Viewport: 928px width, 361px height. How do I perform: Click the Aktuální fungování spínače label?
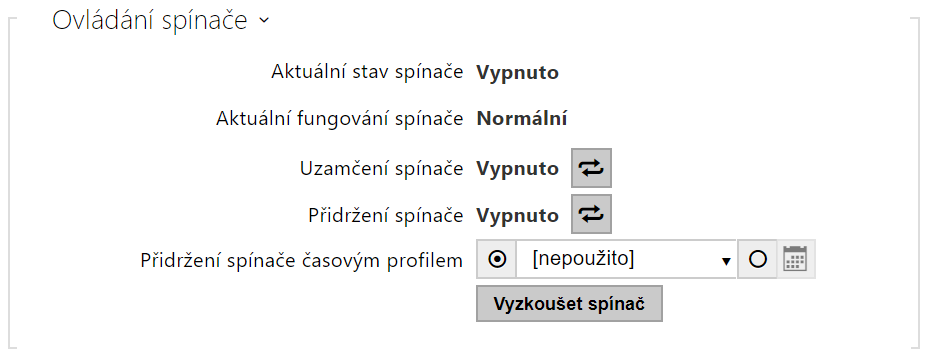pos(339,120)
